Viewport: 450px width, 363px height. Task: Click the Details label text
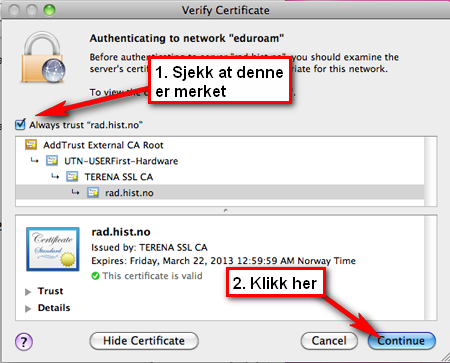tap(54, 308)
